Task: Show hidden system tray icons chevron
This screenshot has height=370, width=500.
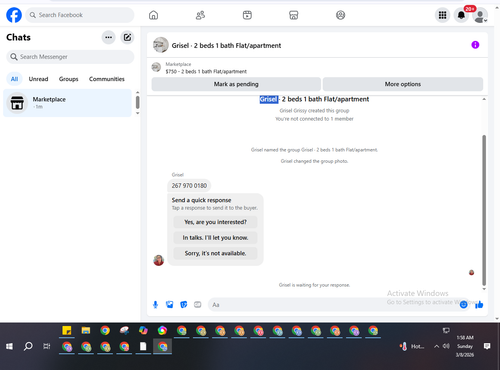Action: tap(436, 347)
